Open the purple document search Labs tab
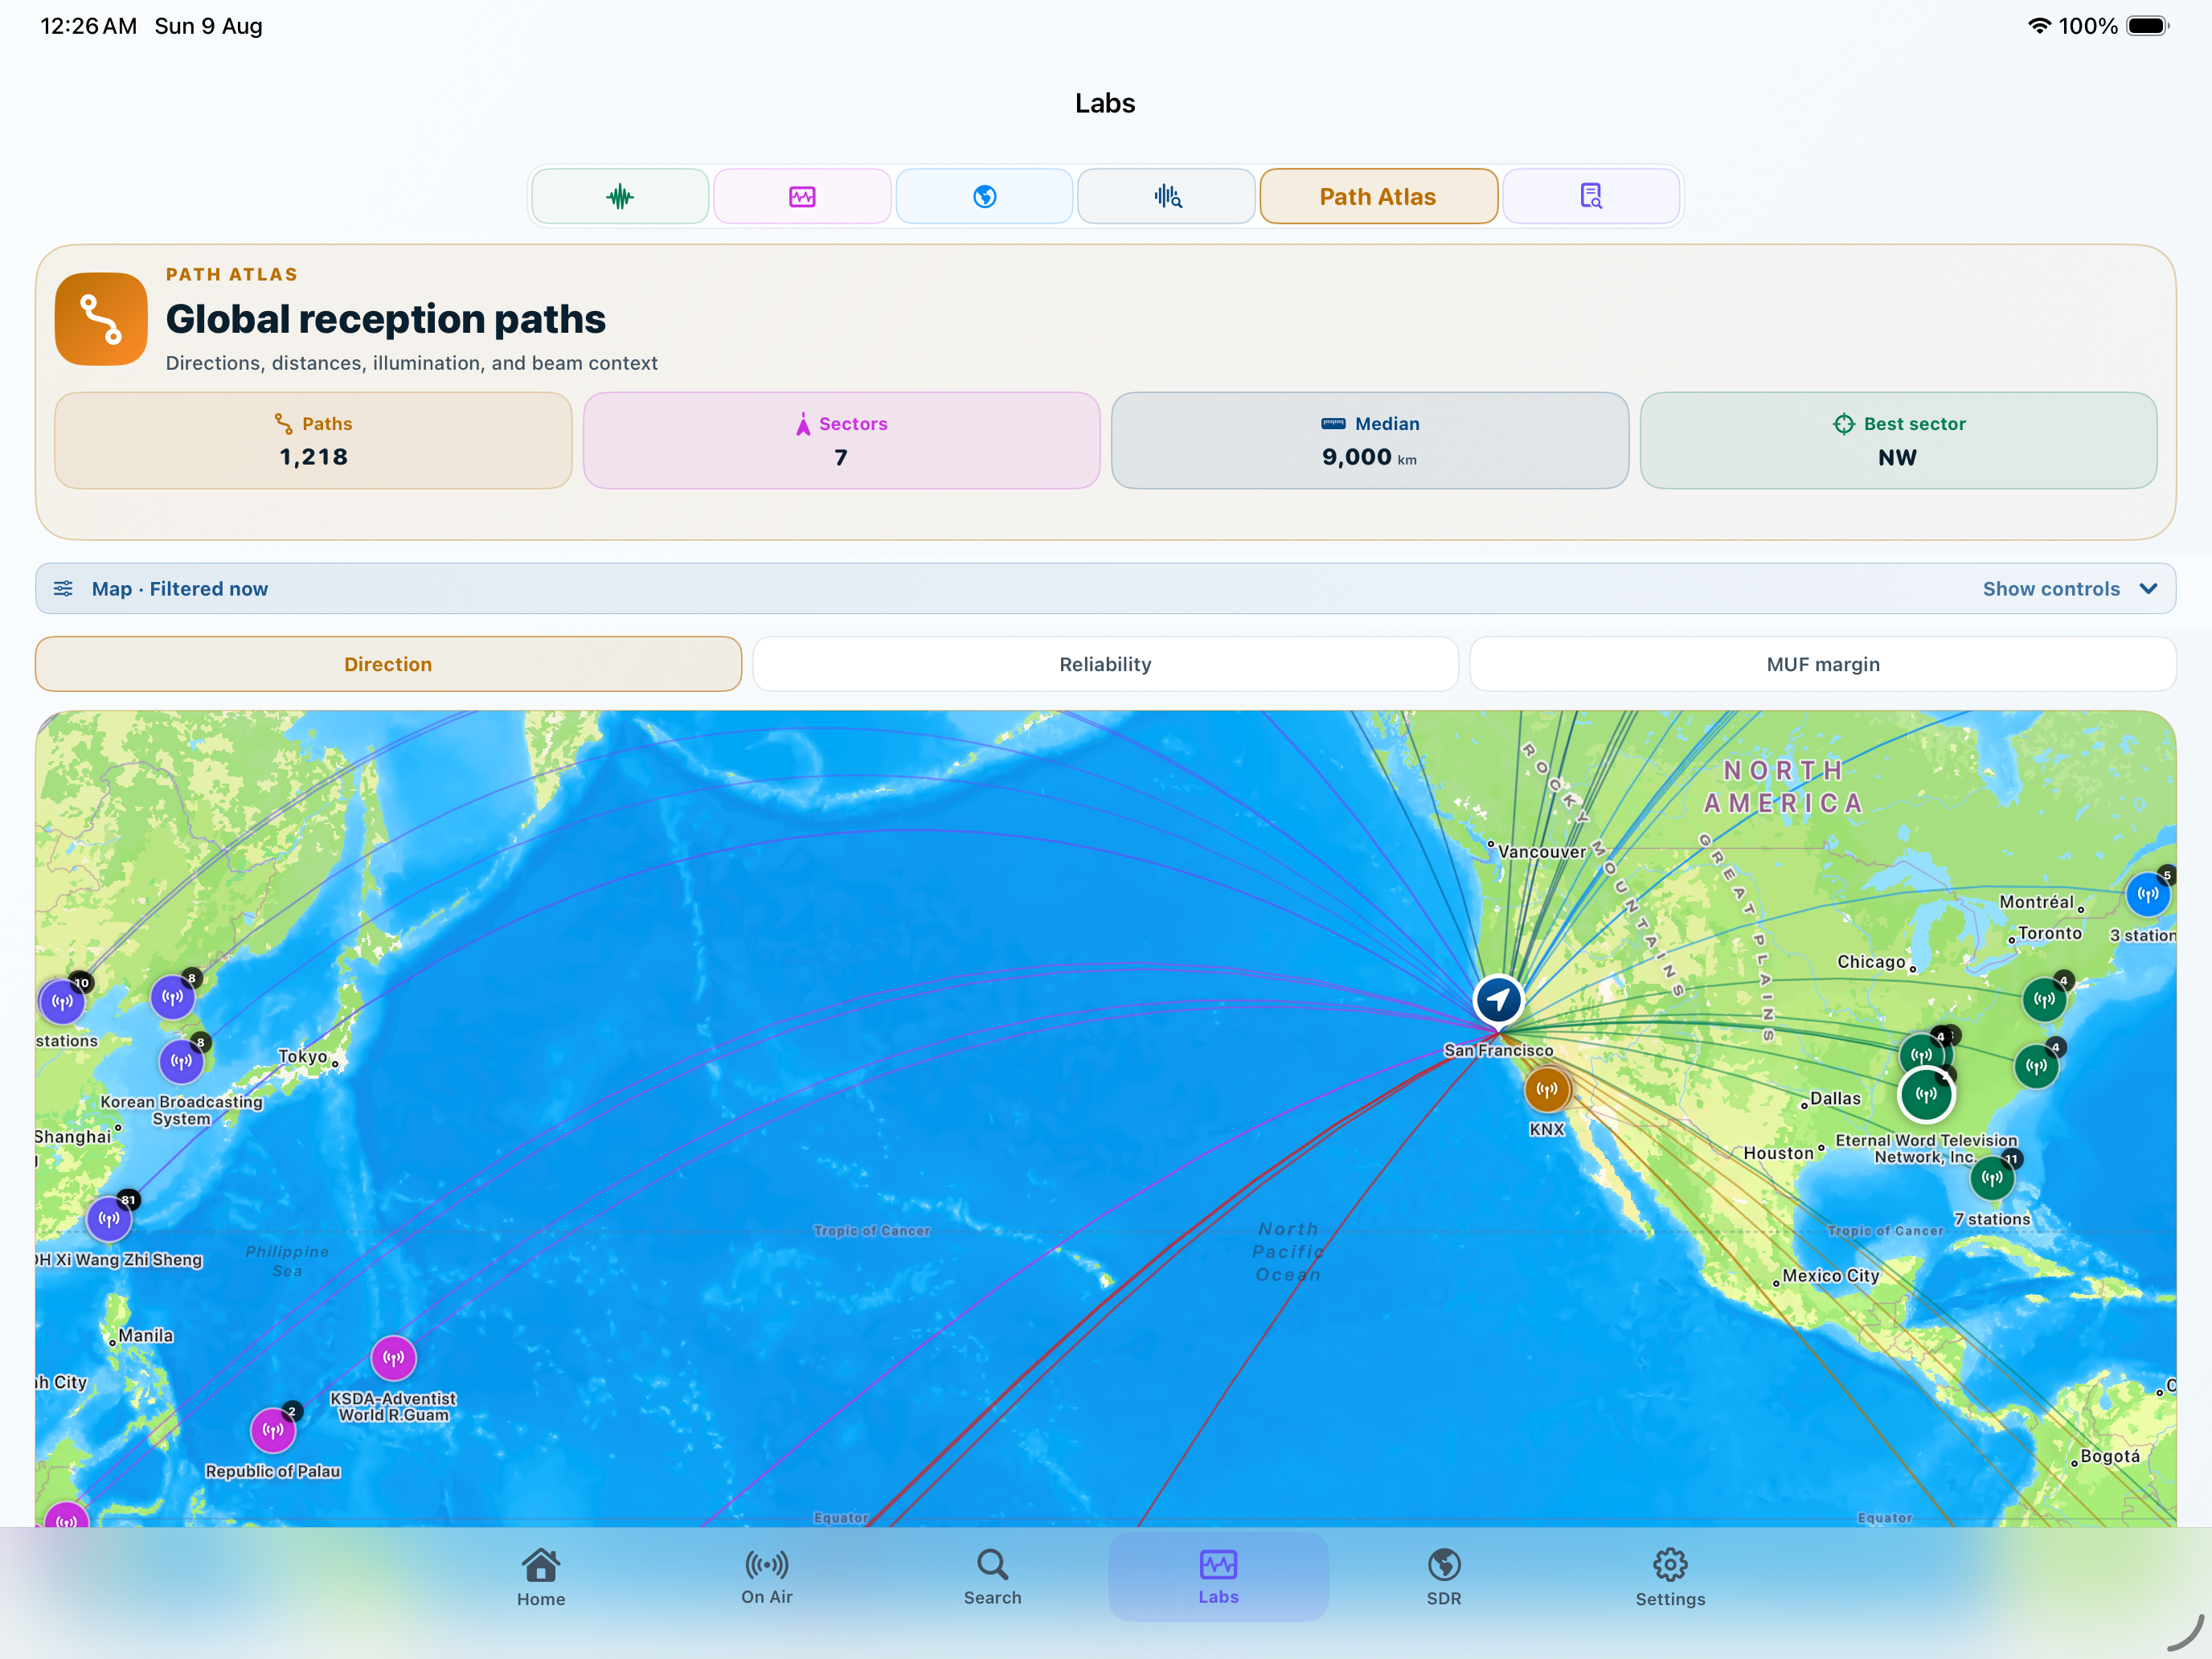2212x1659 pixels. 1591,196
